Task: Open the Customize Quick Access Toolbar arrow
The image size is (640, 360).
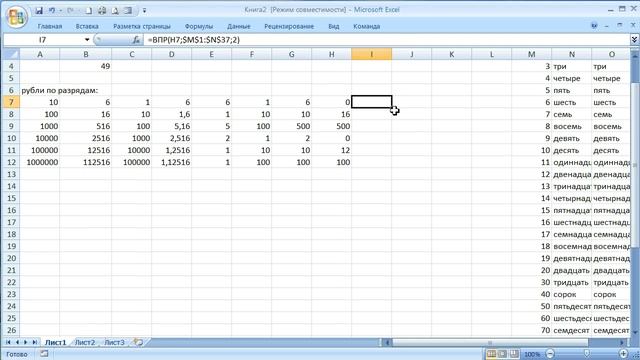Action: tap(144, 11)
